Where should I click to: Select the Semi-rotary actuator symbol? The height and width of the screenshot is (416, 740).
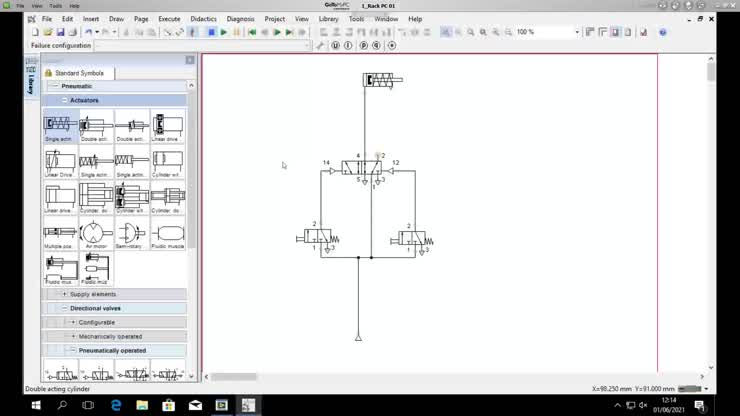[x=132, y=233]
